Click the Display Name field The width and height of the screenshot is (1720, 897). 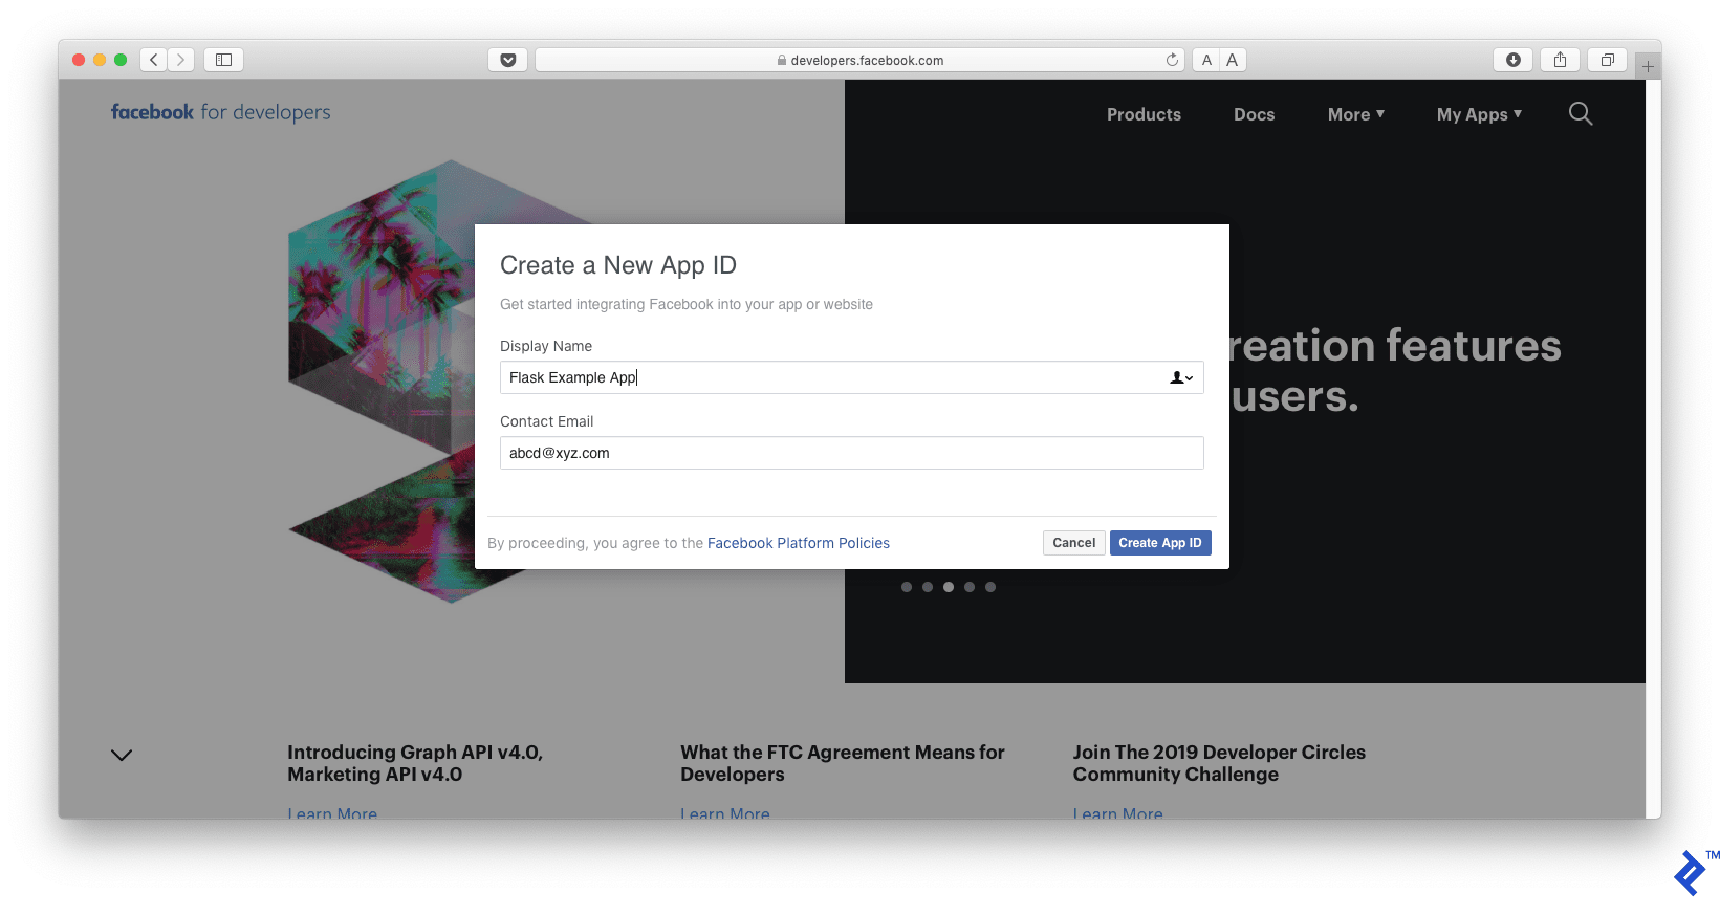[x=851, y=378]
